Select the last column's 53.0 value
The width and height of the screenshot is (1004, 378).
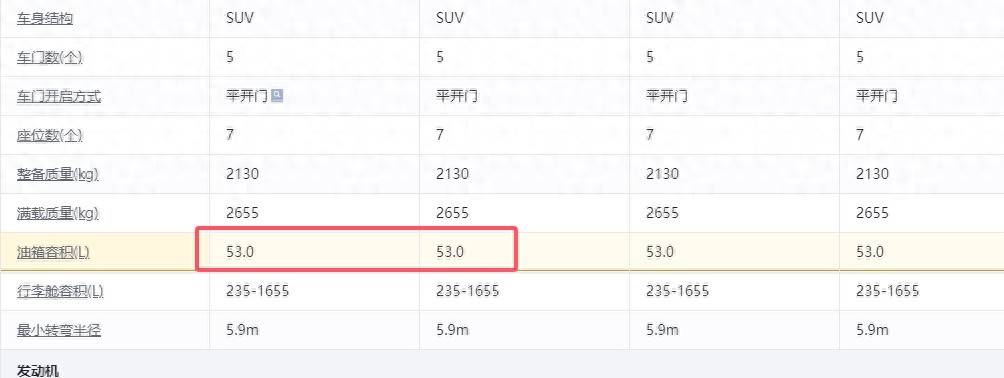click(x=870, y=252)
